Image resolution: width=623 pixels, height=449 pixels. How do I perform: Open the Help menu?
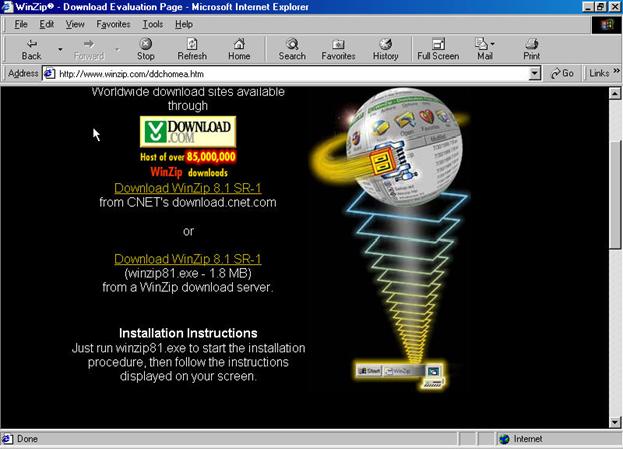point(184,24)
